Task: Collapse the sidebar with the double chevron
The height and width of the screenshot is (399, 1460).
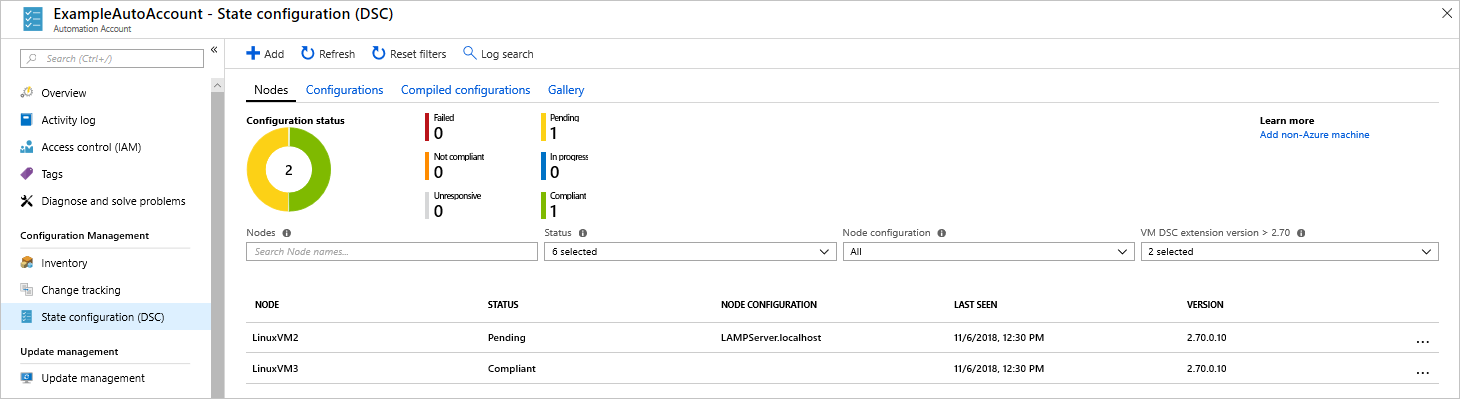Action: pyautogui.click(x=214, y=49)
